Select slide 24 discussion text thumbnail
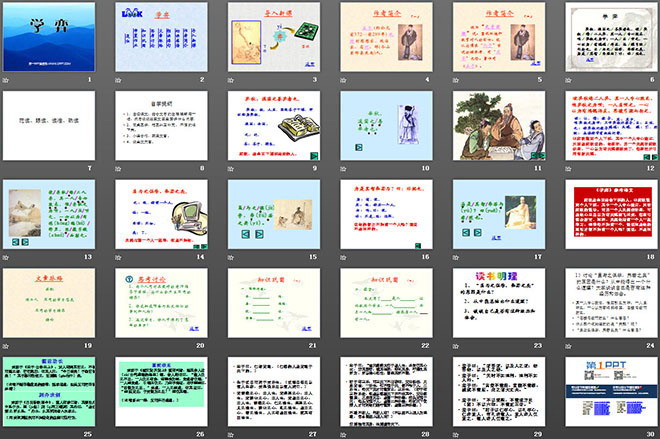The width and height of the screenshot is (660, 439). coord(612,303)
